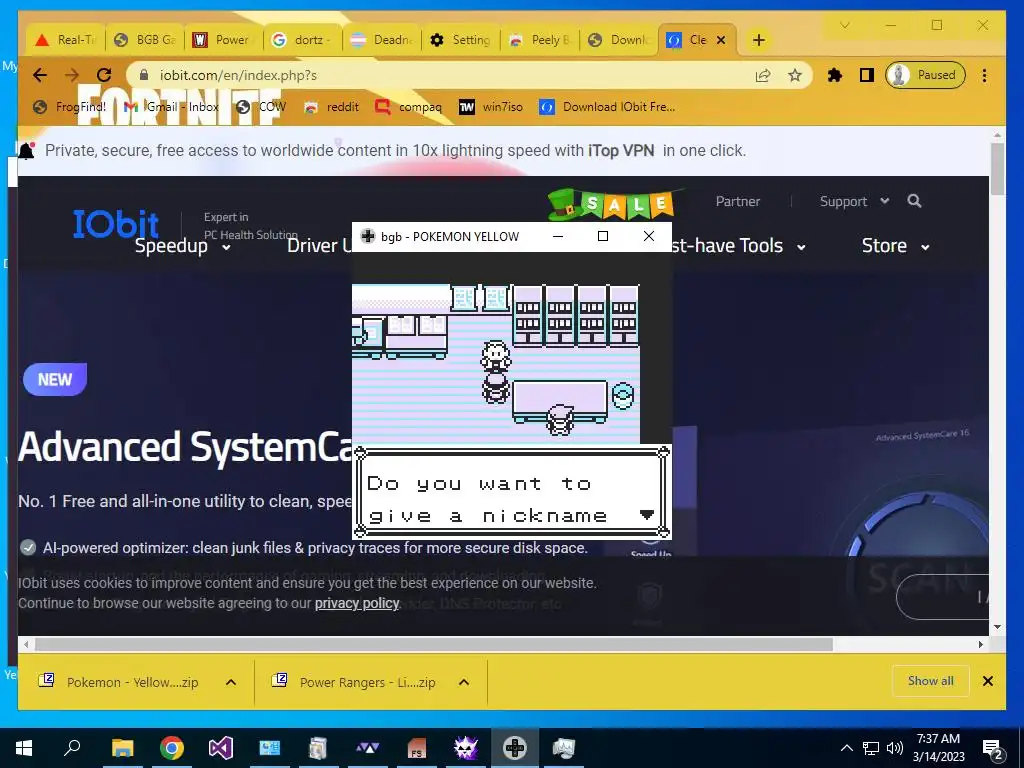Toggle the Chrome side panel icon
This screenshot has width=1024, height=768.
pos(867,75)
